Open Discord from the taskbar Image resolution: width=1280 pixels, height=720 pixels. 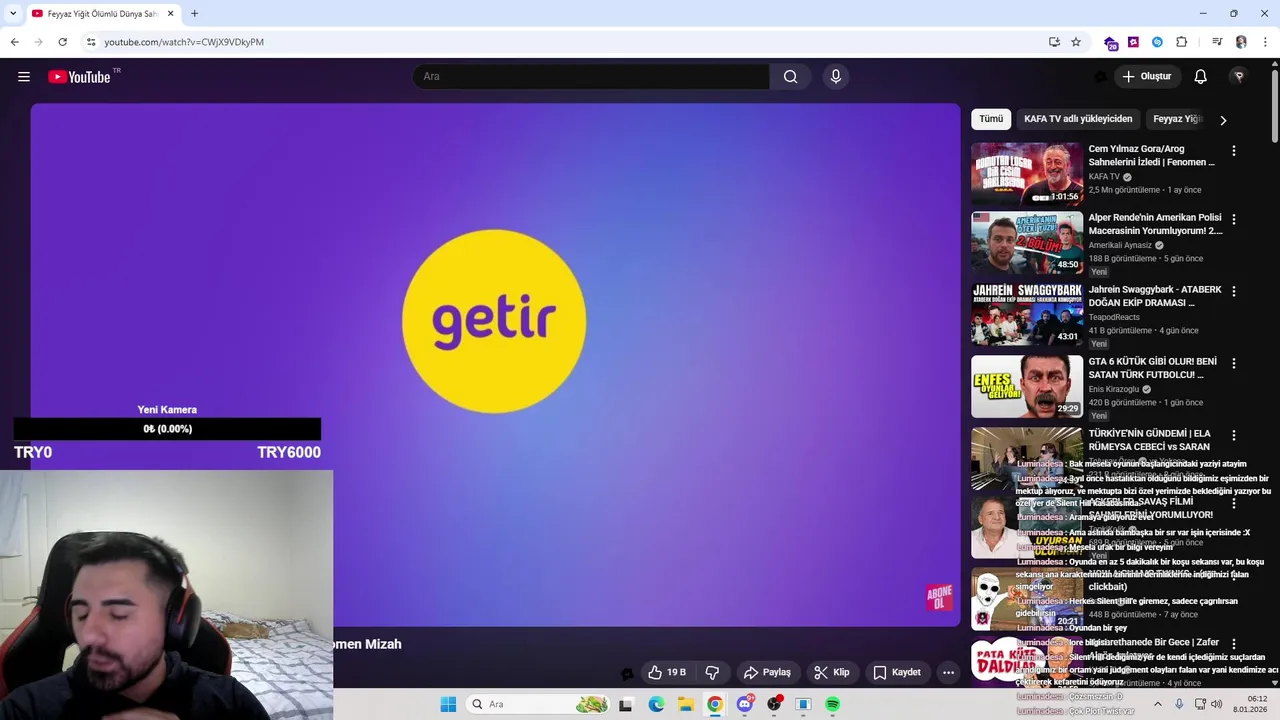745,704
